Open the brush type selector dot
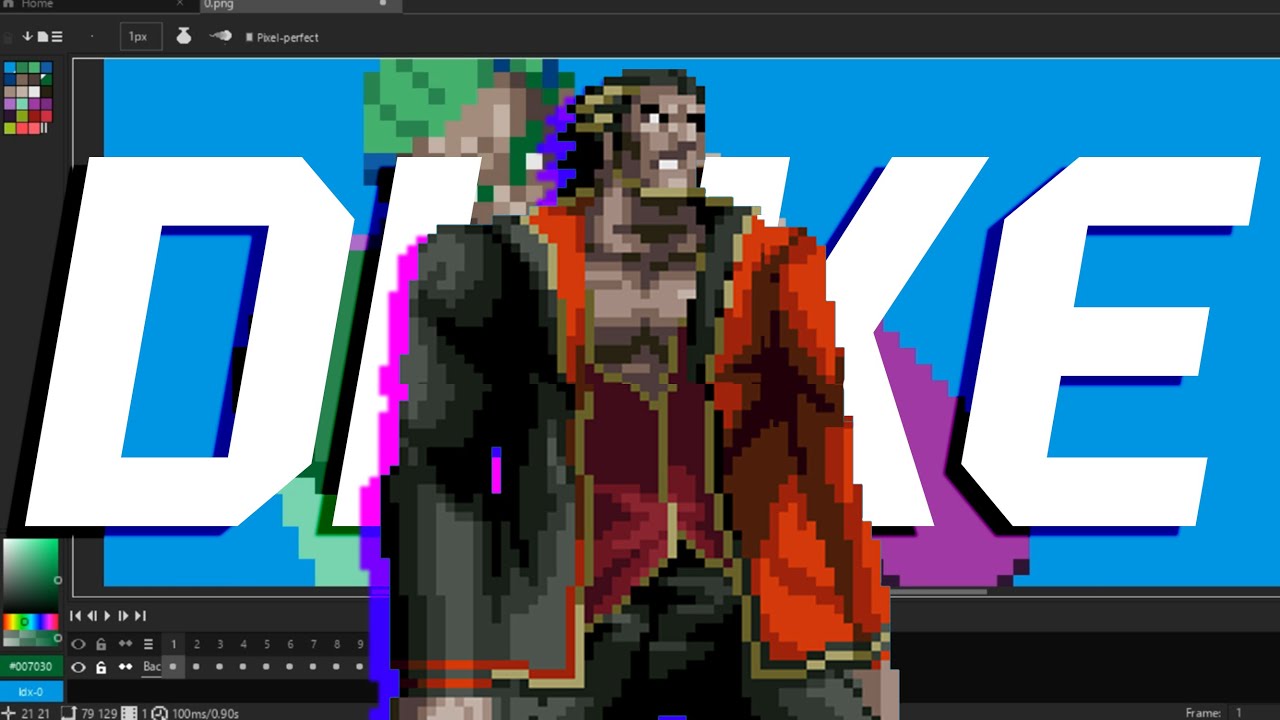Viewport: 1280px width, 720px height. 92,37
